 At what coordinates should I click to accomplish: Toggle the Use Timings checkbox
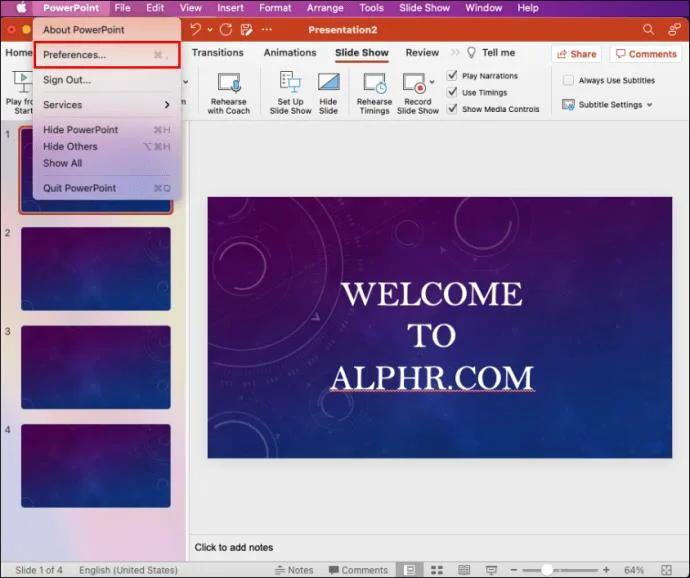(x=452, y=92)
